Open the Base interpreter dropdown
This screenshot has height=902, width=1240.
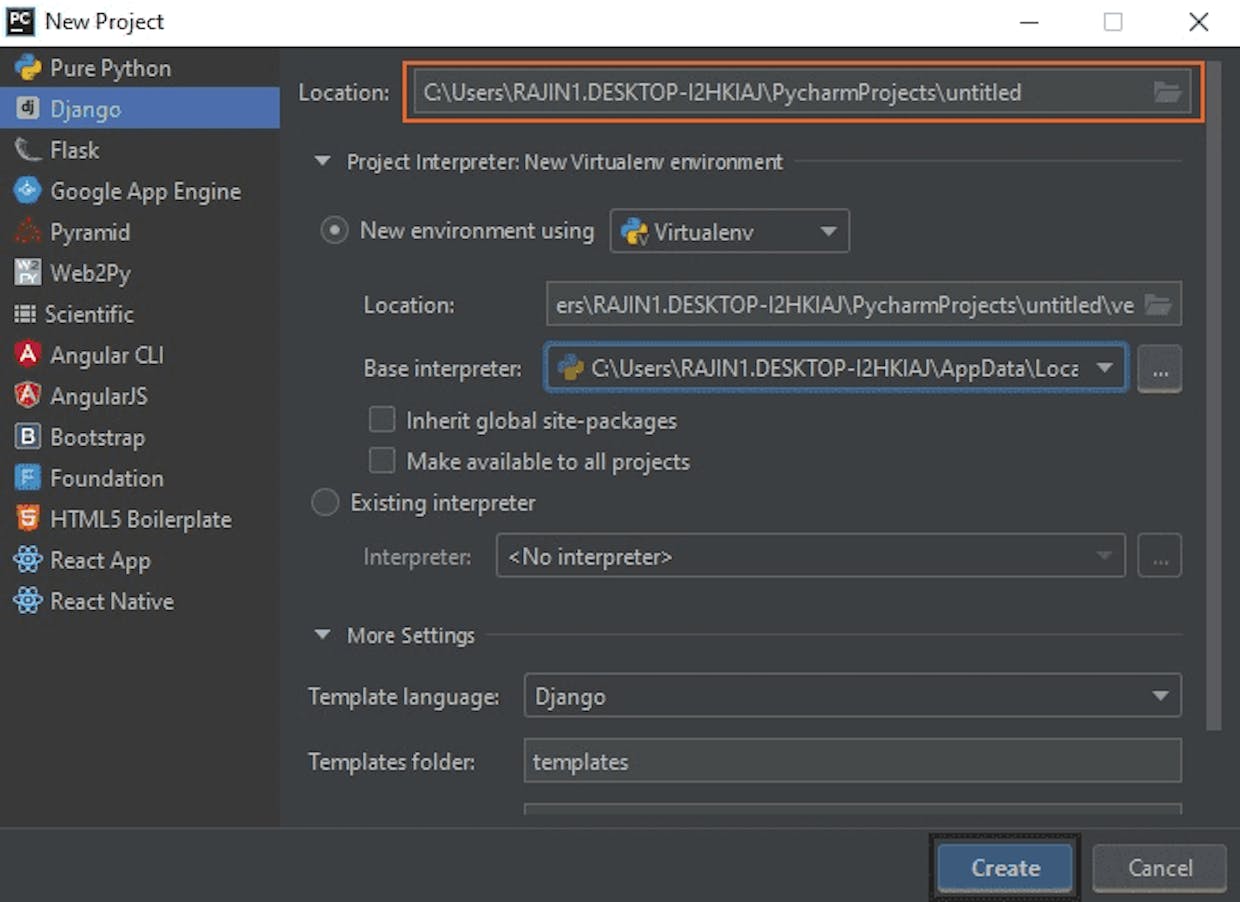click(836, 368)
